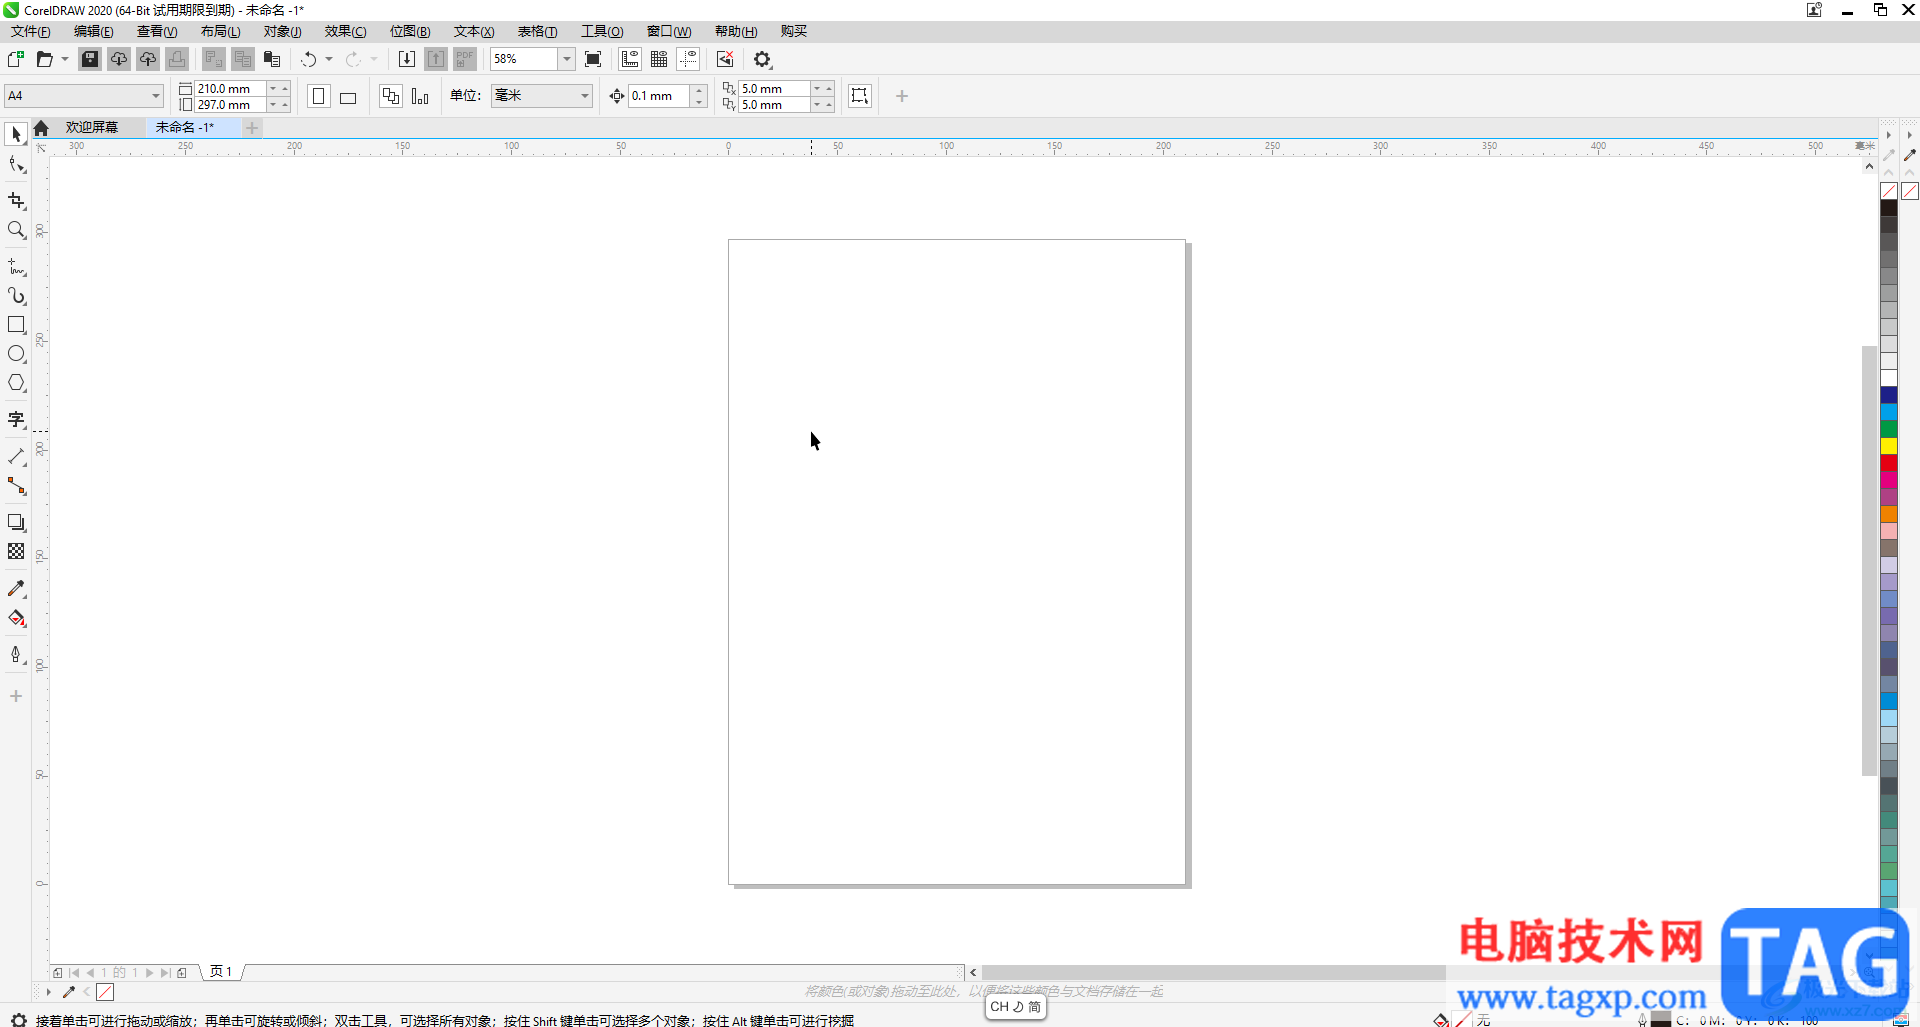Pick the yellow swatch in palette
Viewport: 1920px width, 1027px height.
point(1889,446)
